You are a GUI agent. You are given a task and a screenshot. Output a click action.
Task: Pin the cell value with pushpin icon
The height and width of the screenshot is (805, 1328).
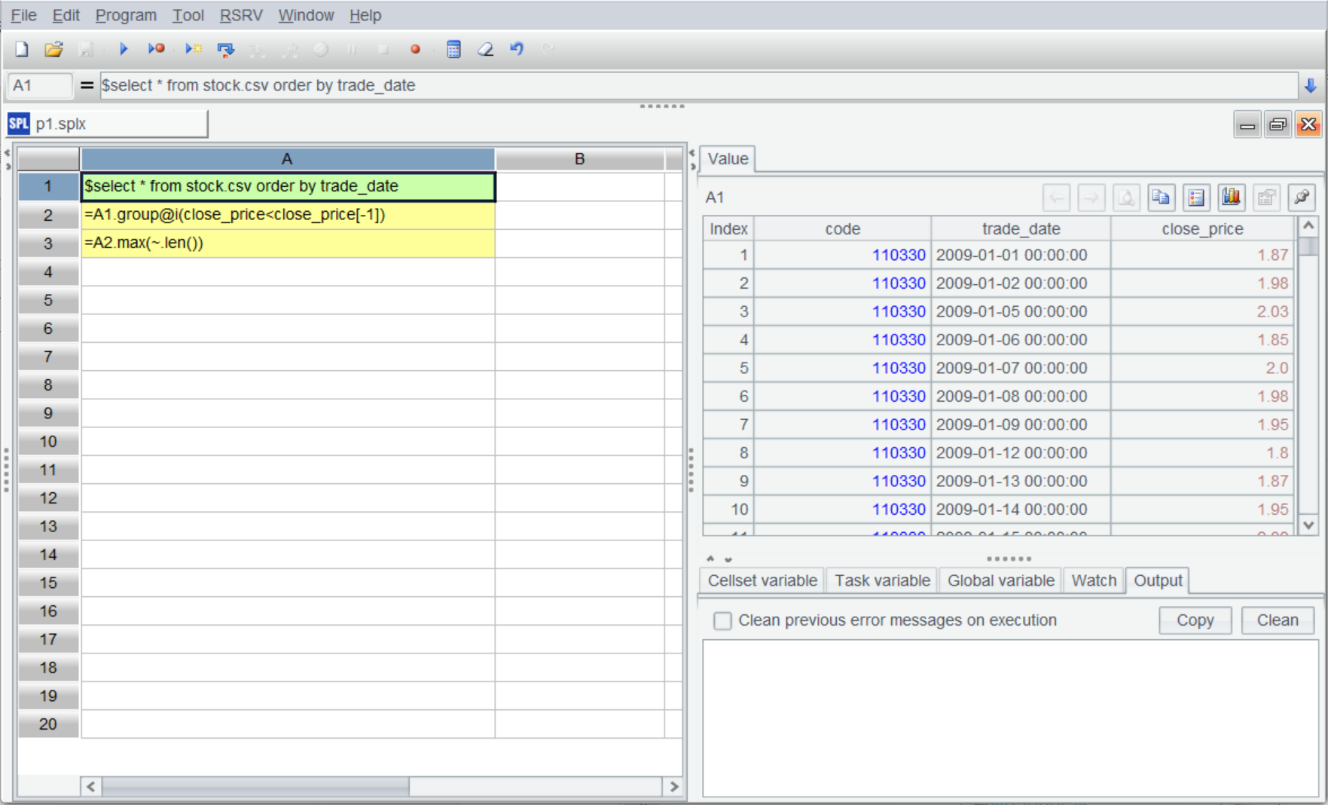click(x=1301, y=198)
